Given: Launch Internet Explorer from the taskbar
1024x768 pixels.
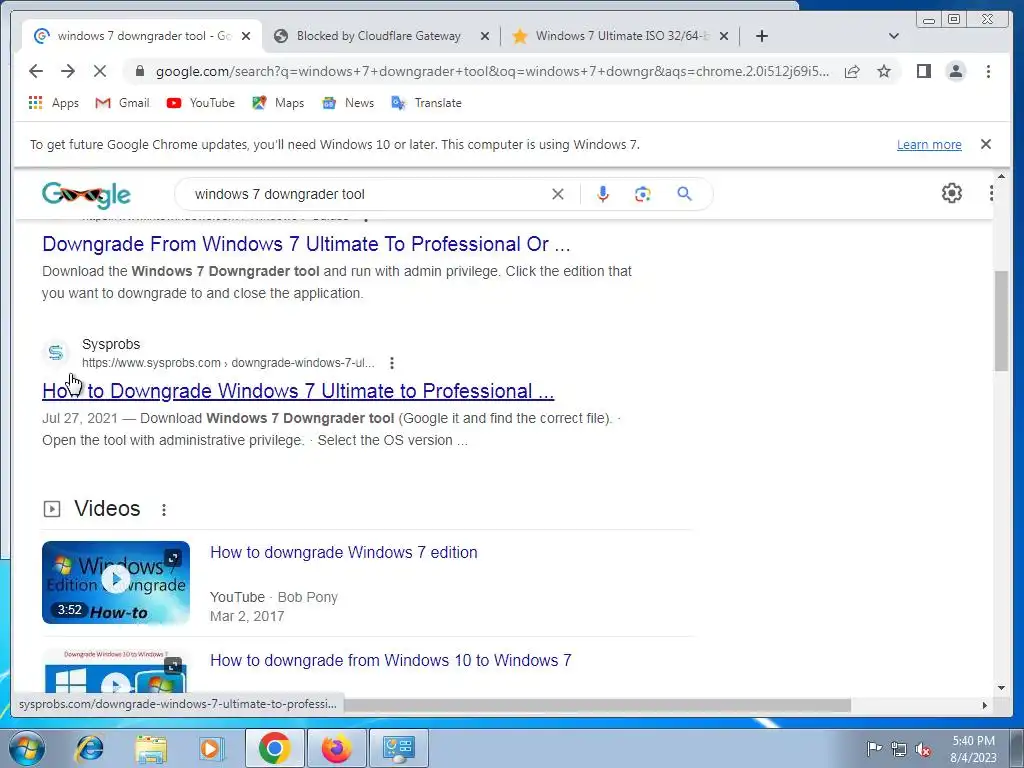Looking at the screenshot, I should click(89, 748).
